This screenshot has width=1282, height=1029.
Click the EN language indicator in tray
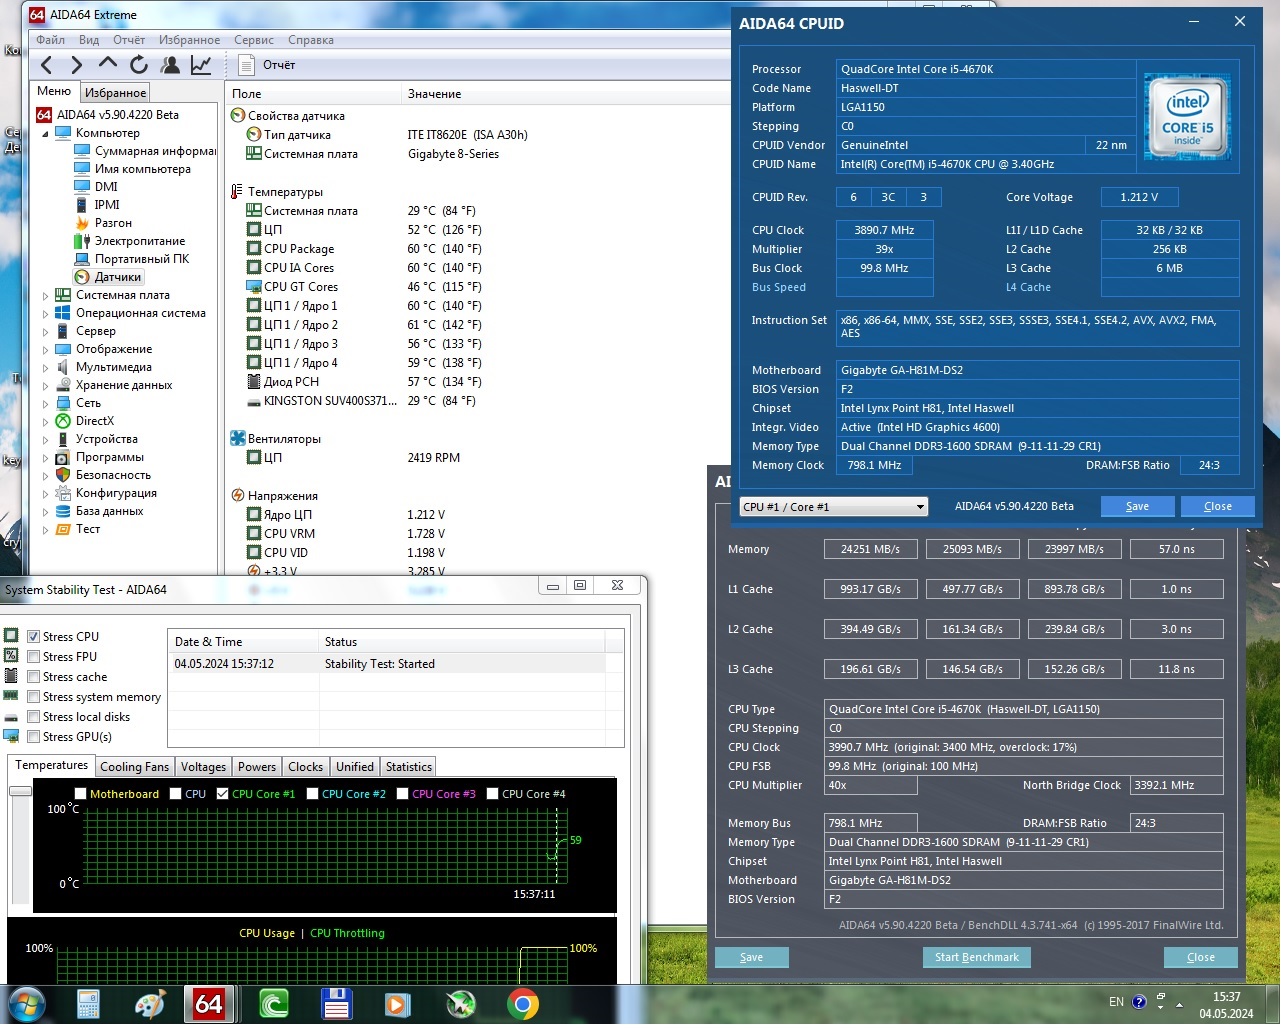pos(1116,1002)
